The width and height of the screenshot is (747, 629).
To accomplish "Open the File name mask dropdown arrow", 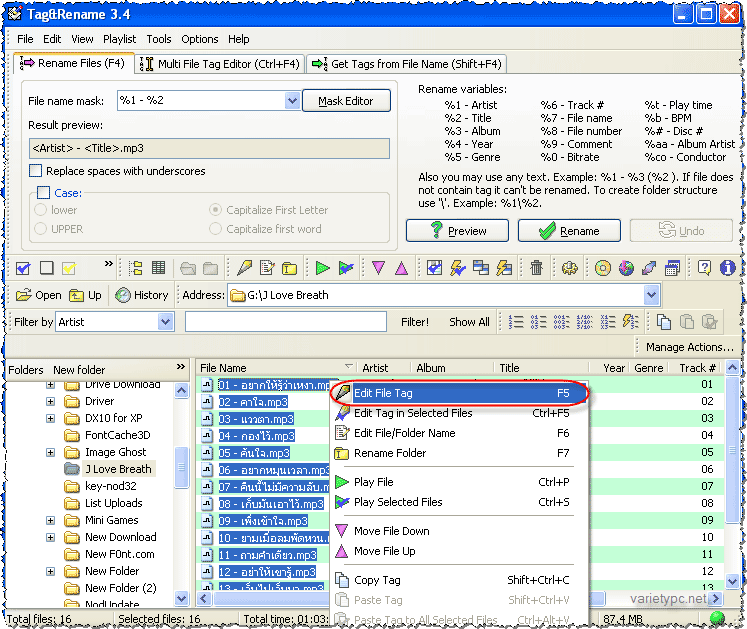I will 292,101.
